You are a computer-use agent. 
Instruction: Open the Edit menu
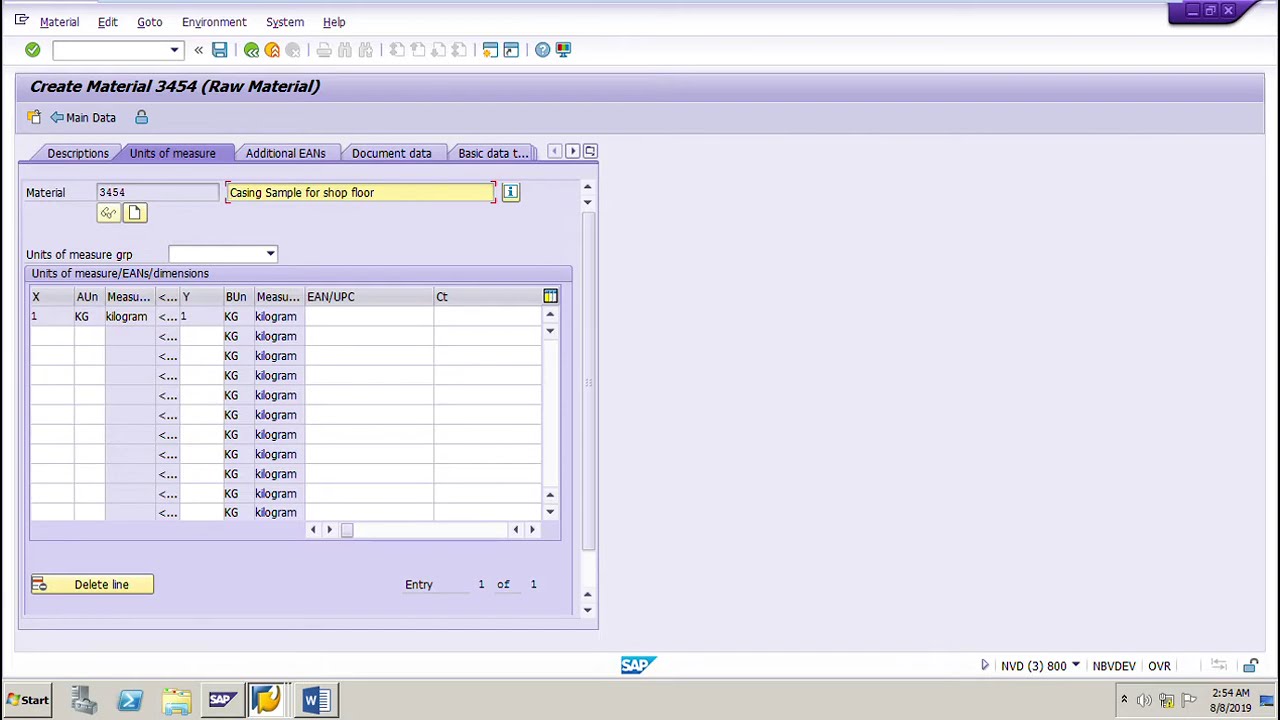pyautogui.click(x=107, y=22)
